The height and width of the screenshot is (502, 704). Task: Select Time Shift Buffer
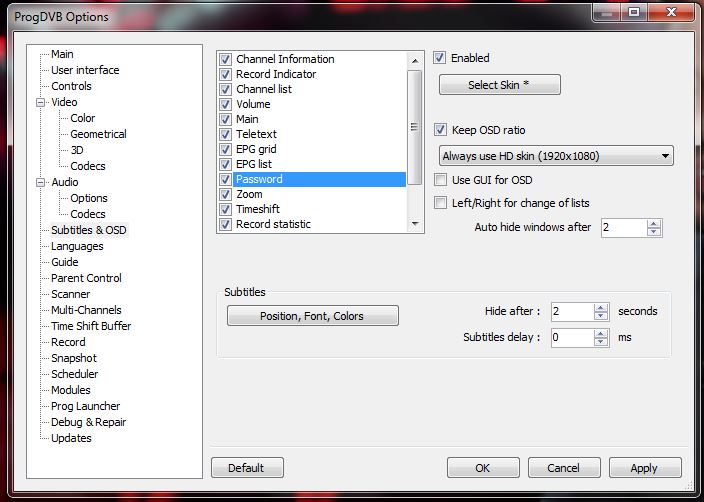(91, 326)
